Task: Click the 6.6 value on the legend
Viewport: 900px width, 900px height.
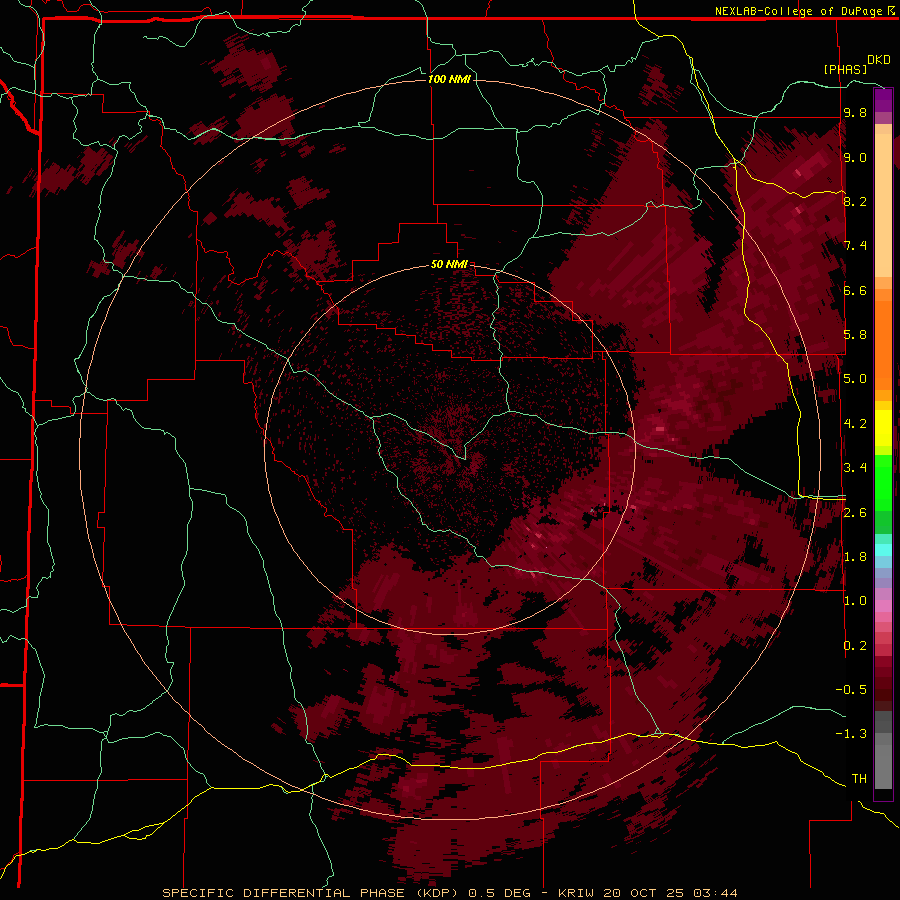Action: pyautogui.click(x=855, y=290)
